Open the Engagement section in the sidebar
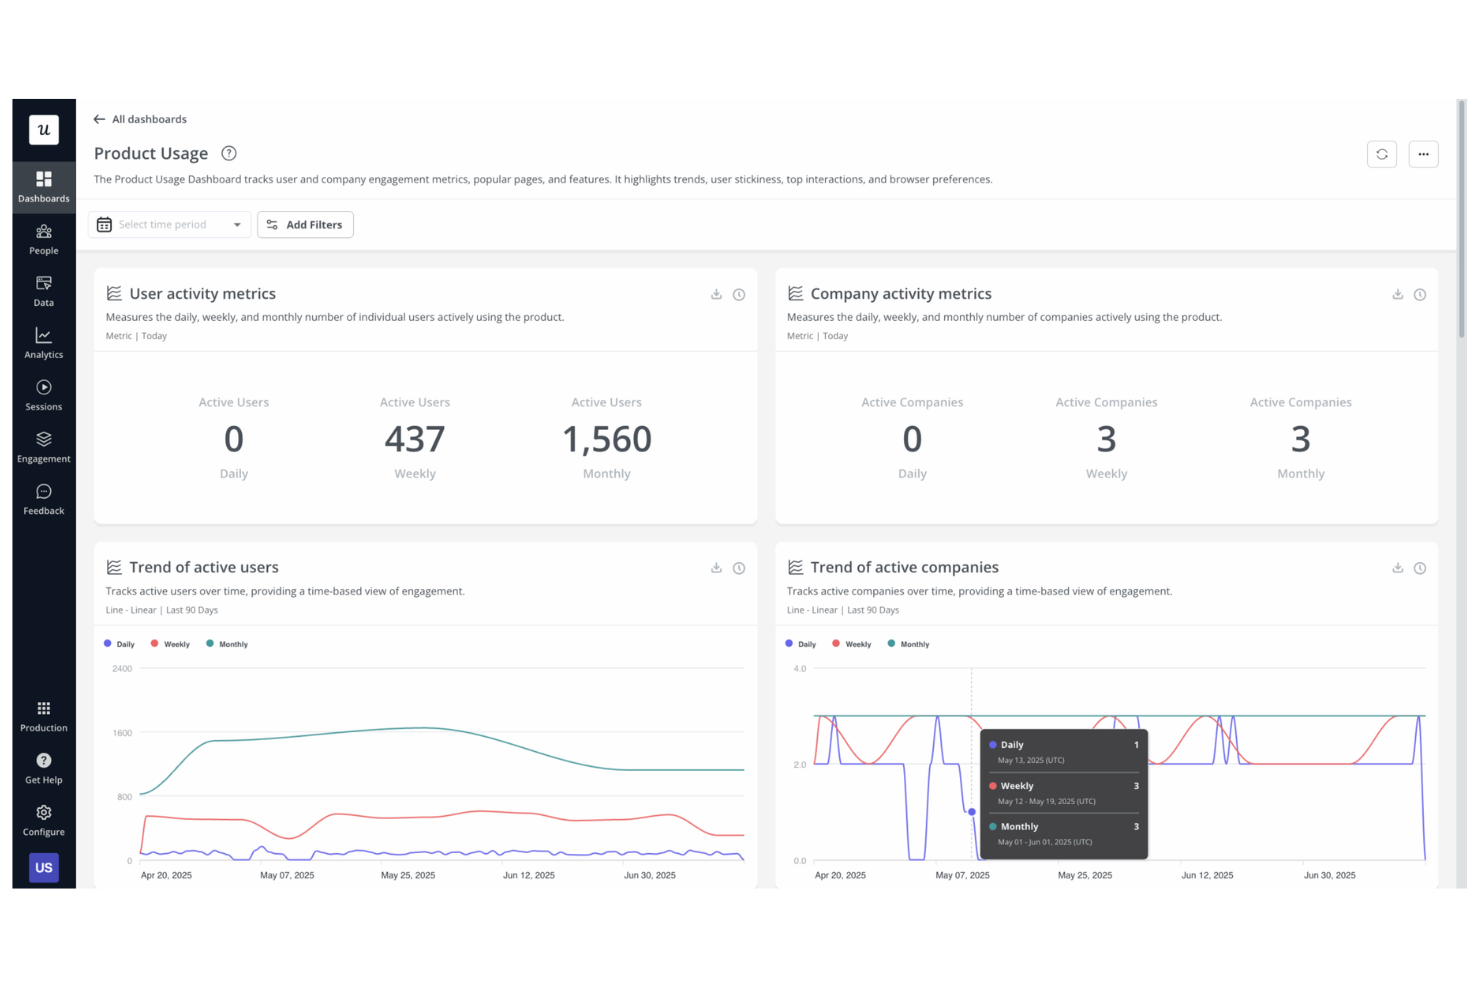The width and height of the screenshot is (1480, 987). tap(43, 446)
